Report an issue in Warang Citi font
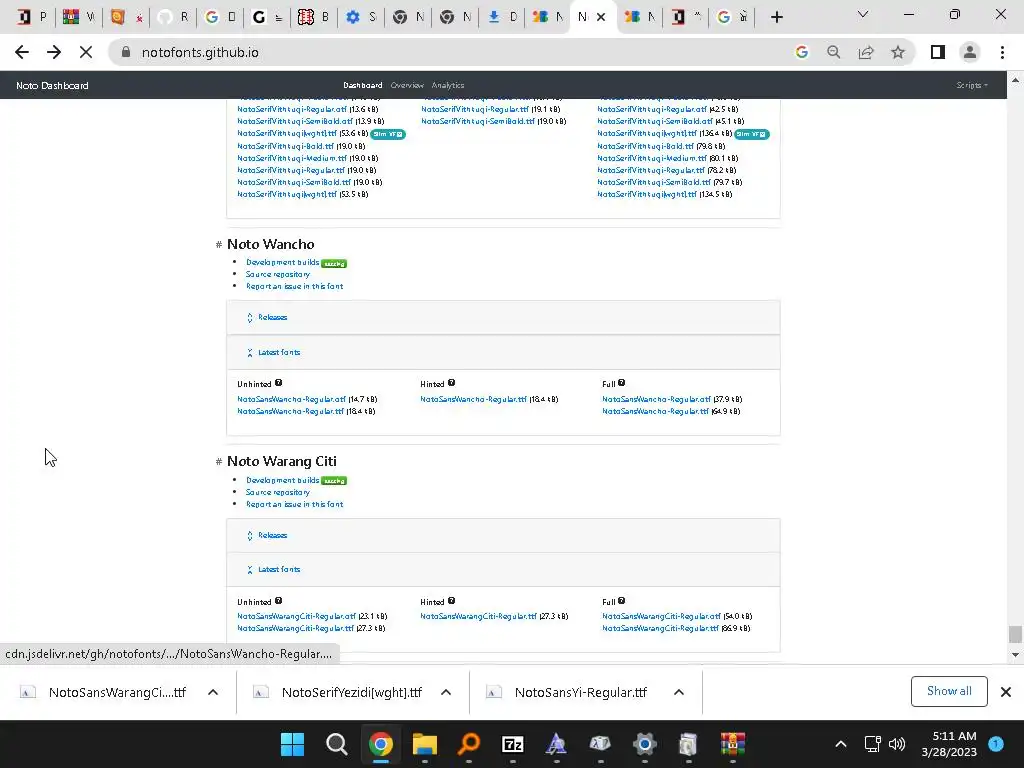The width and height of the screenshot is (1024, 768). click(295, 504)
